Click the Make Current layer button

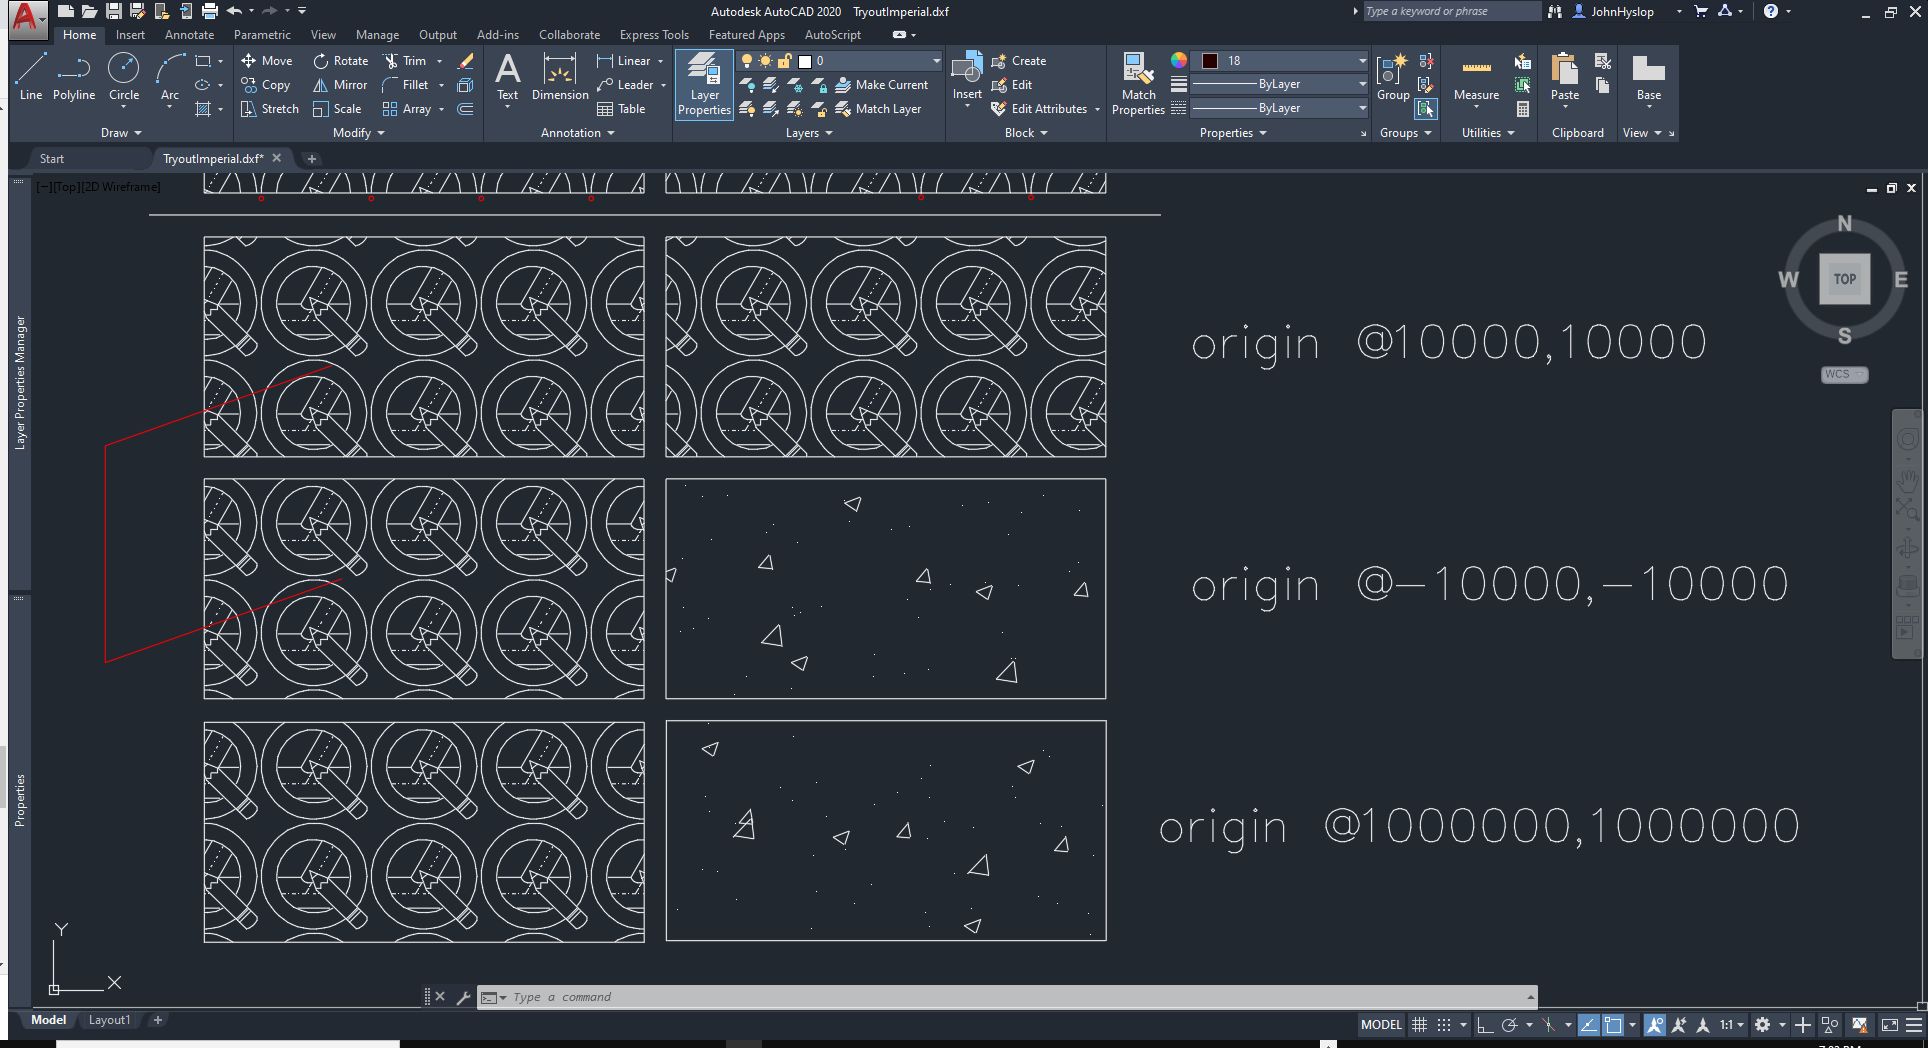pos(882,85)
